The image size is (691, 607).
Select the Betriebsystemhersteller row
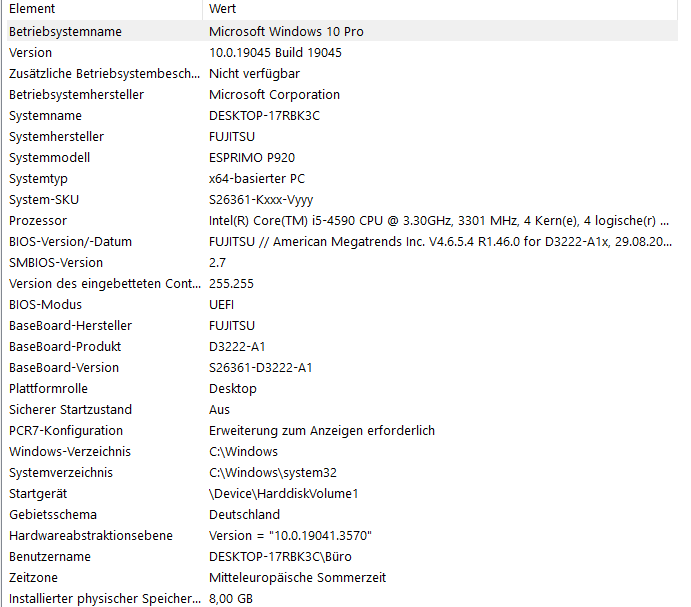[x=342, y=95]
